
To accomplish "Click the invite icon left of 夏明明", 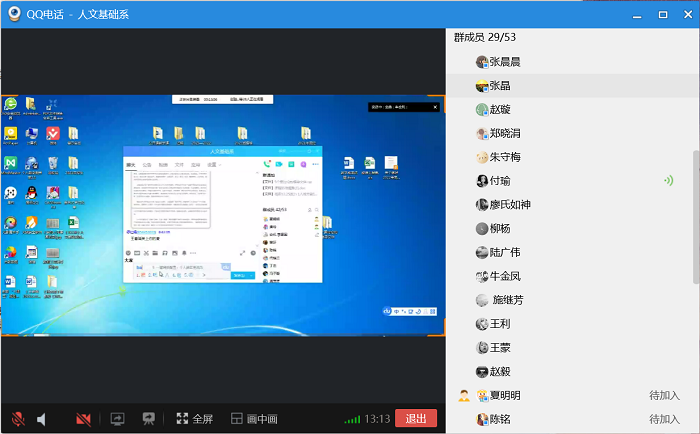I will tap(464, 395).
